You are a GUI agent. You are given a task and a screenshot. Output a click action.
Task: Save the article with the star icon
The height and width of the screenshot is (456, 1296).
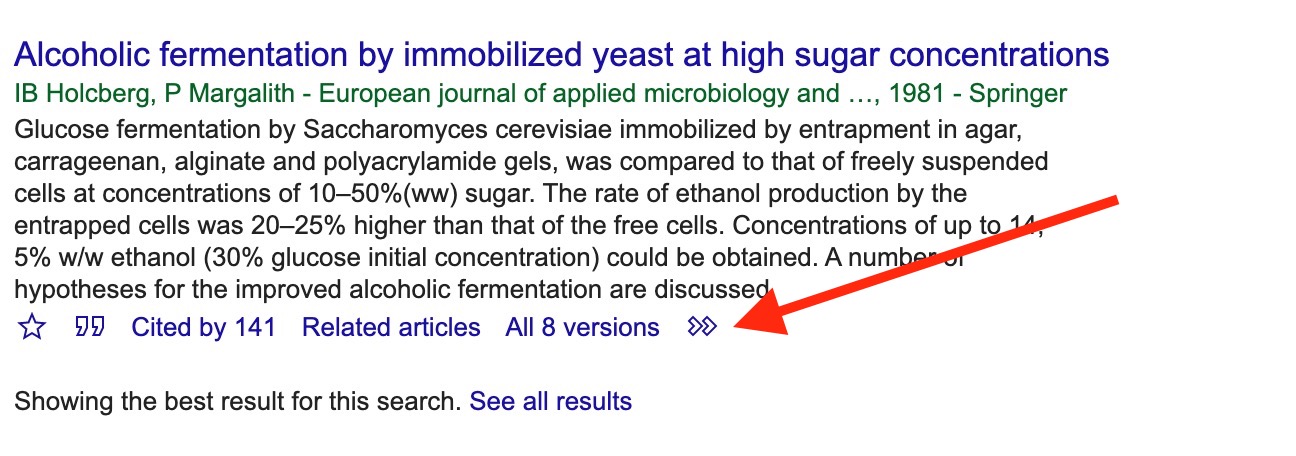click(32, 328)
